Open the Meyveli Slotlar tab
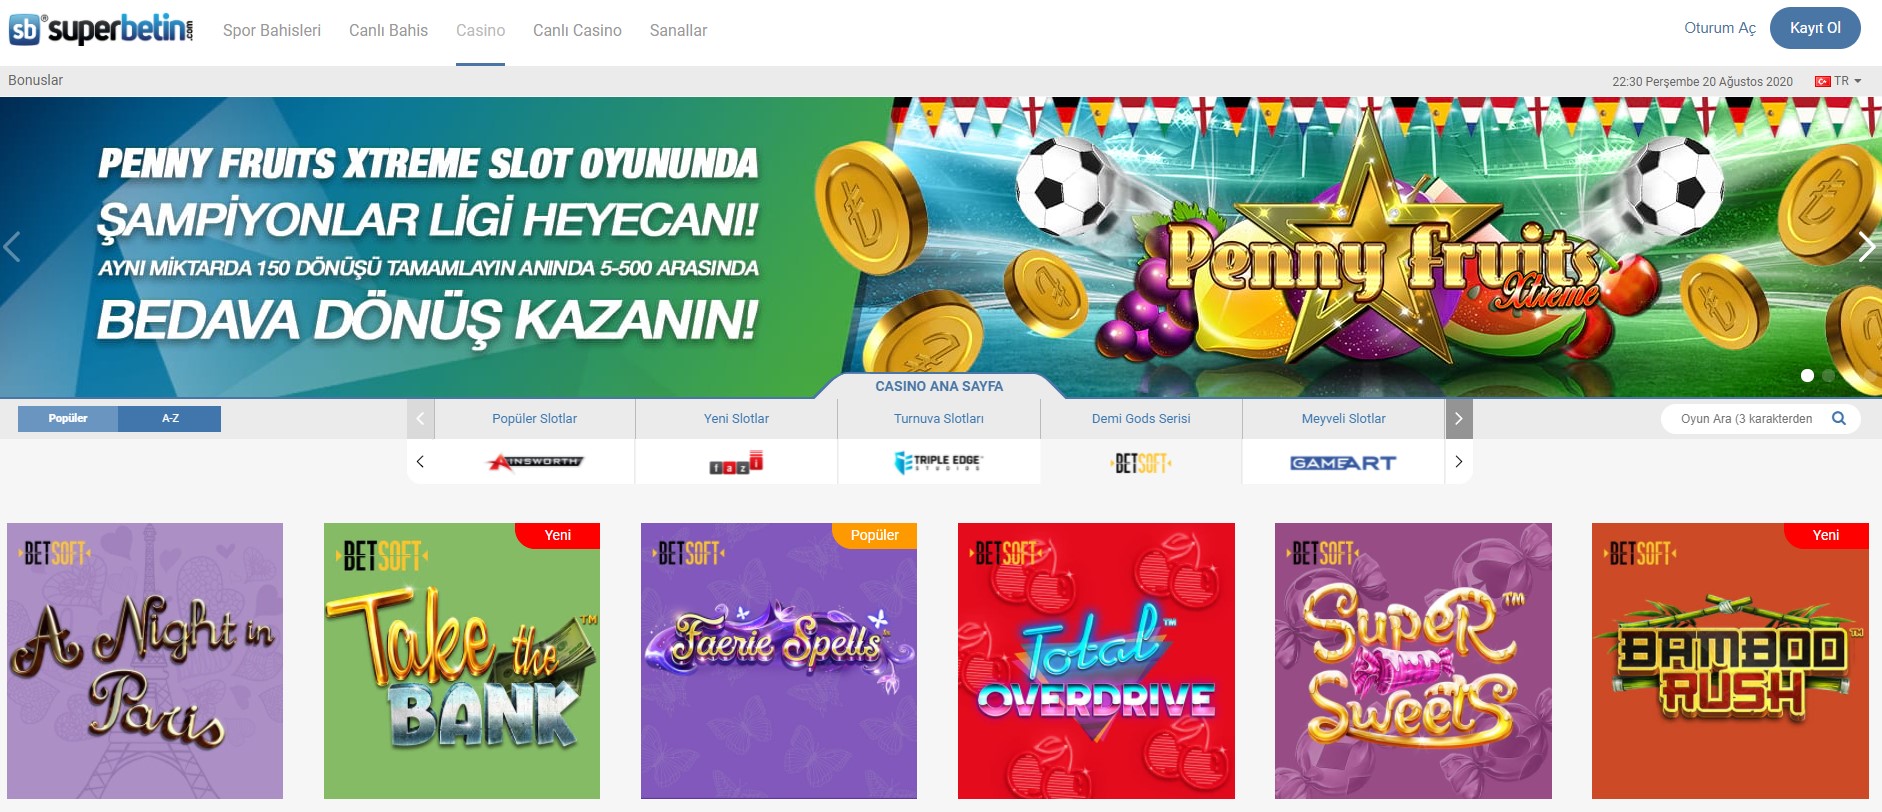The height and width of the screenshot is (812, 1882). click(x=1343, y=419)
